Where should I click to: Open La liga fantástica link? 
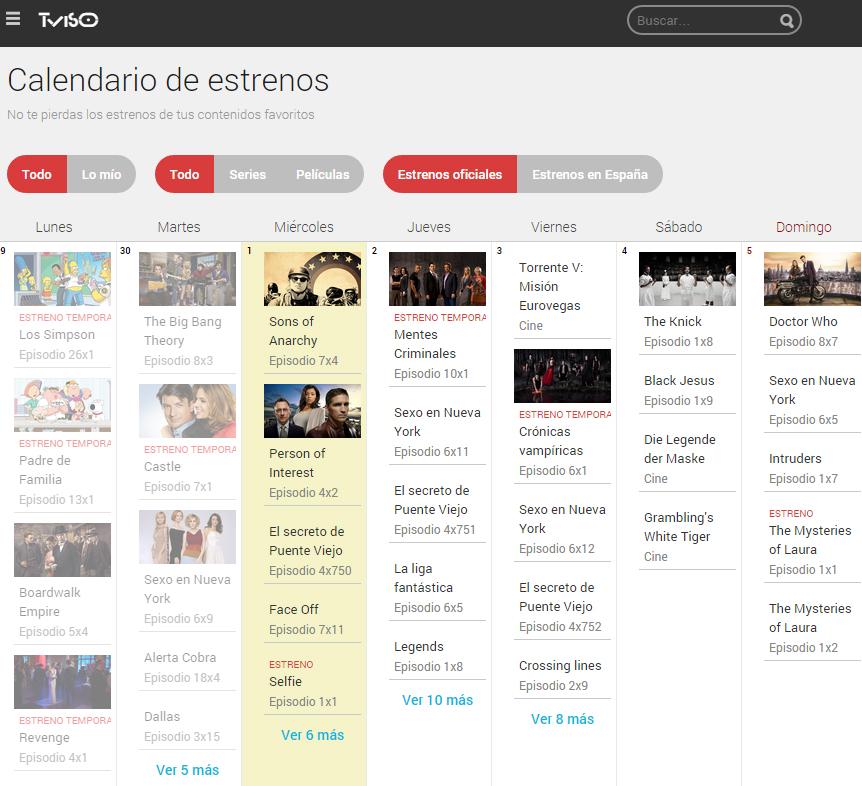coord(423,578)
